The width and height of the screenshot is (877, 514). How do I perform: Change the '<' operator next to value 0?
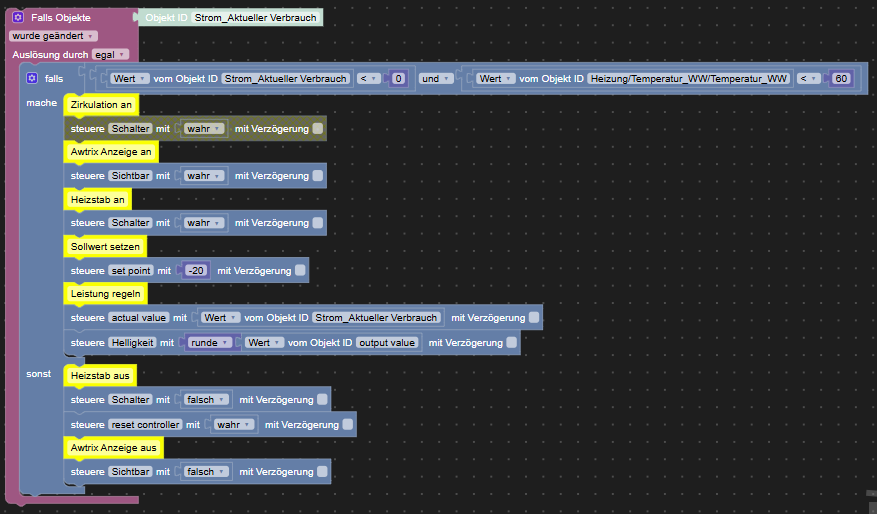369,78
